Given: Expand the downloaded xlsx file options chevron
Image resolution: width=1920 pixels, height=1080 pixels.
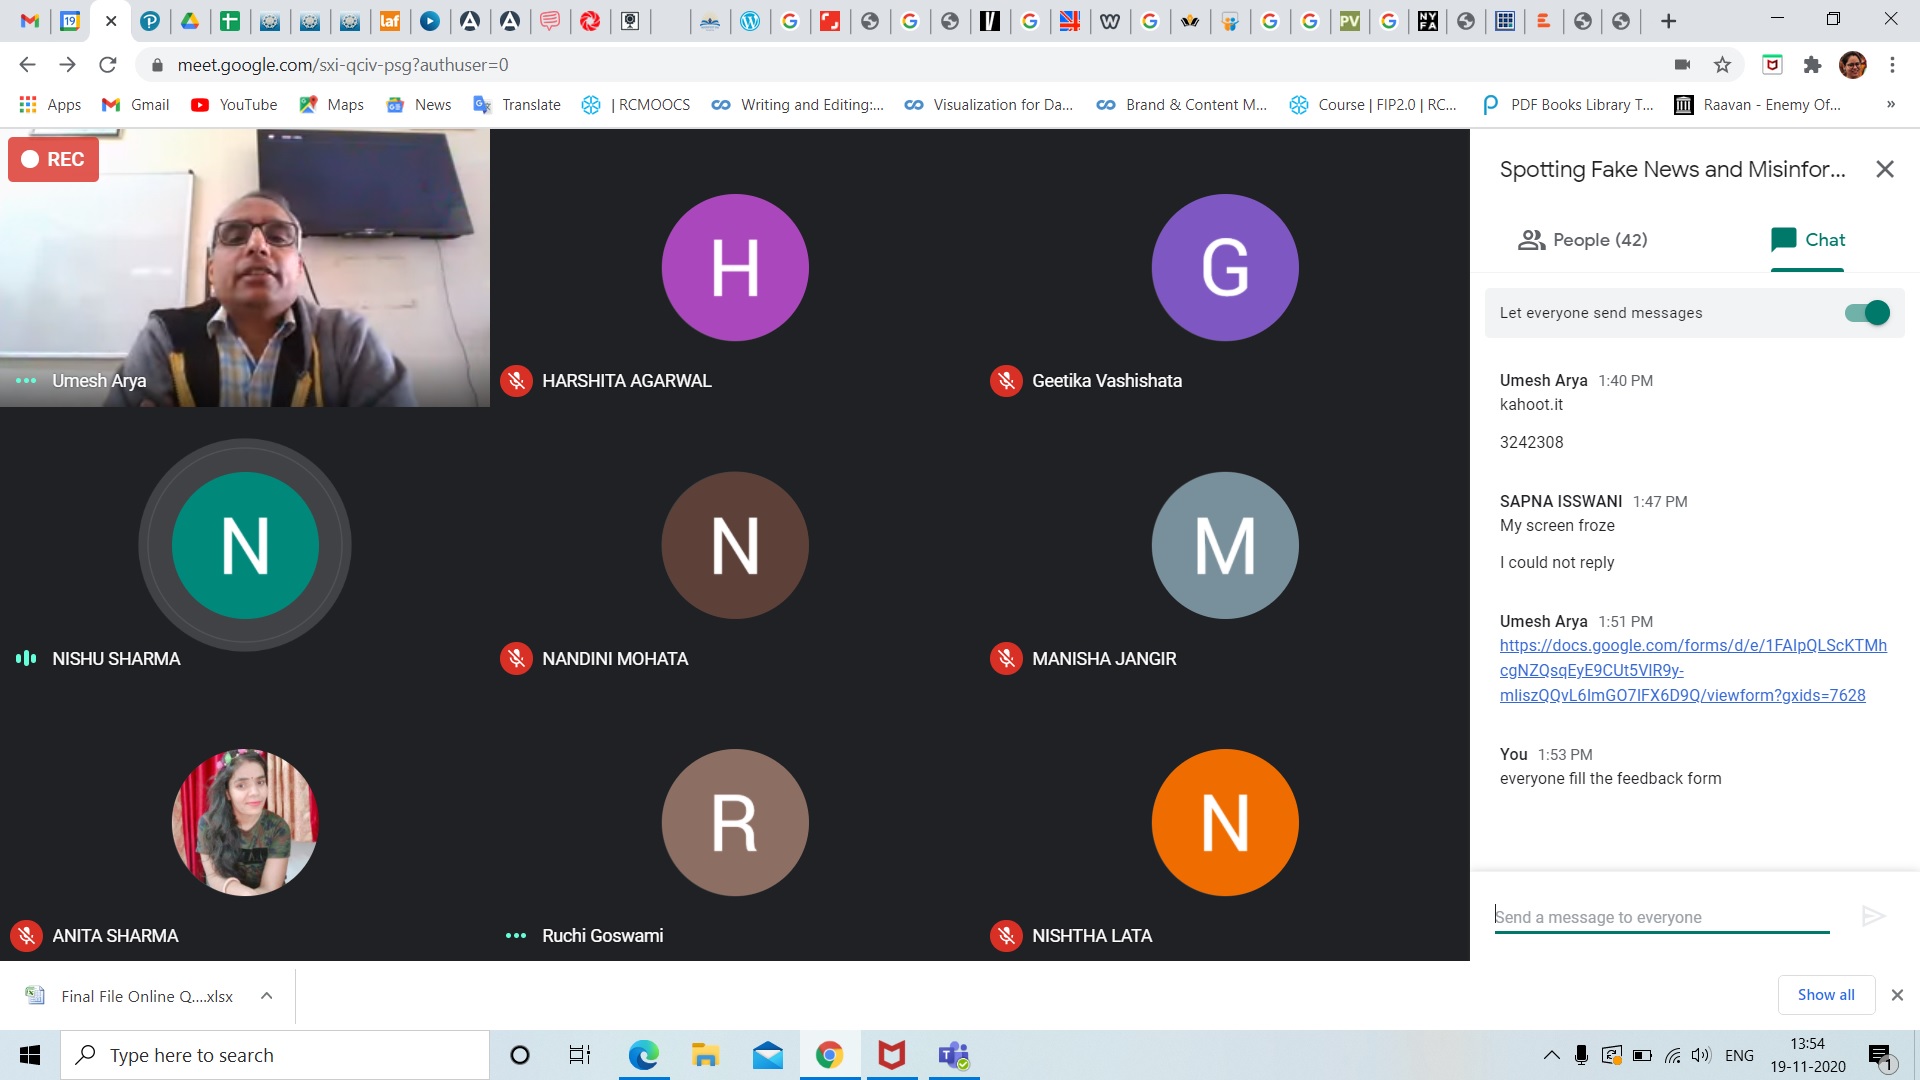Looking at the screenshot, I should (x=266, y=996).
